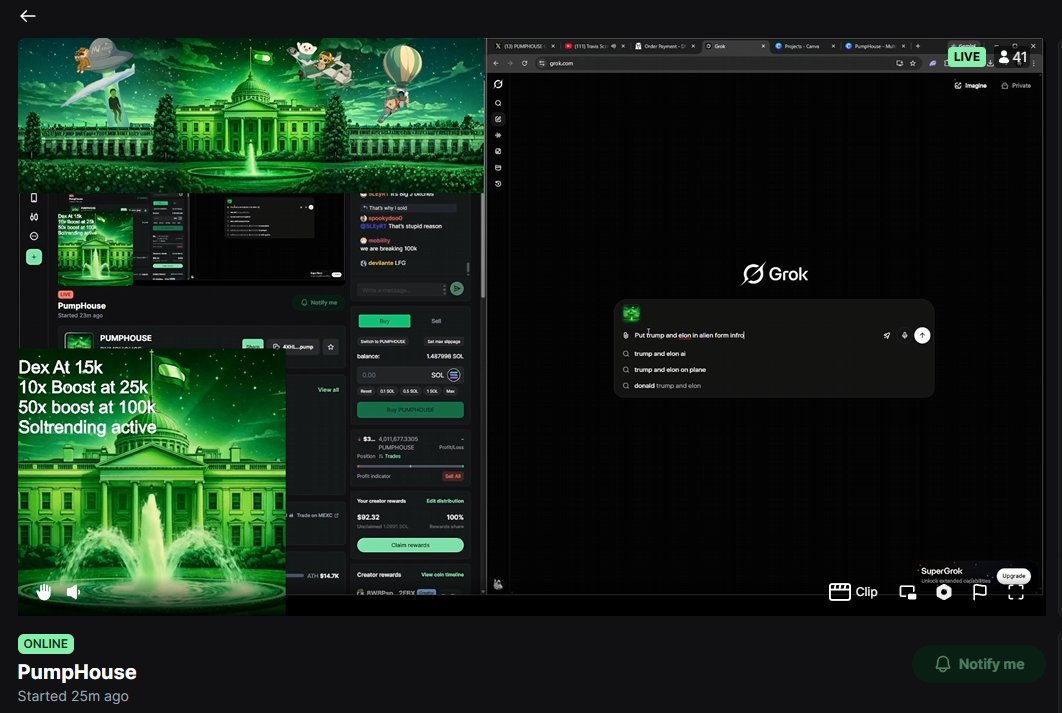Select the attached green image thumbnail in Grok

pyautogui.click(x=631, y=313)
